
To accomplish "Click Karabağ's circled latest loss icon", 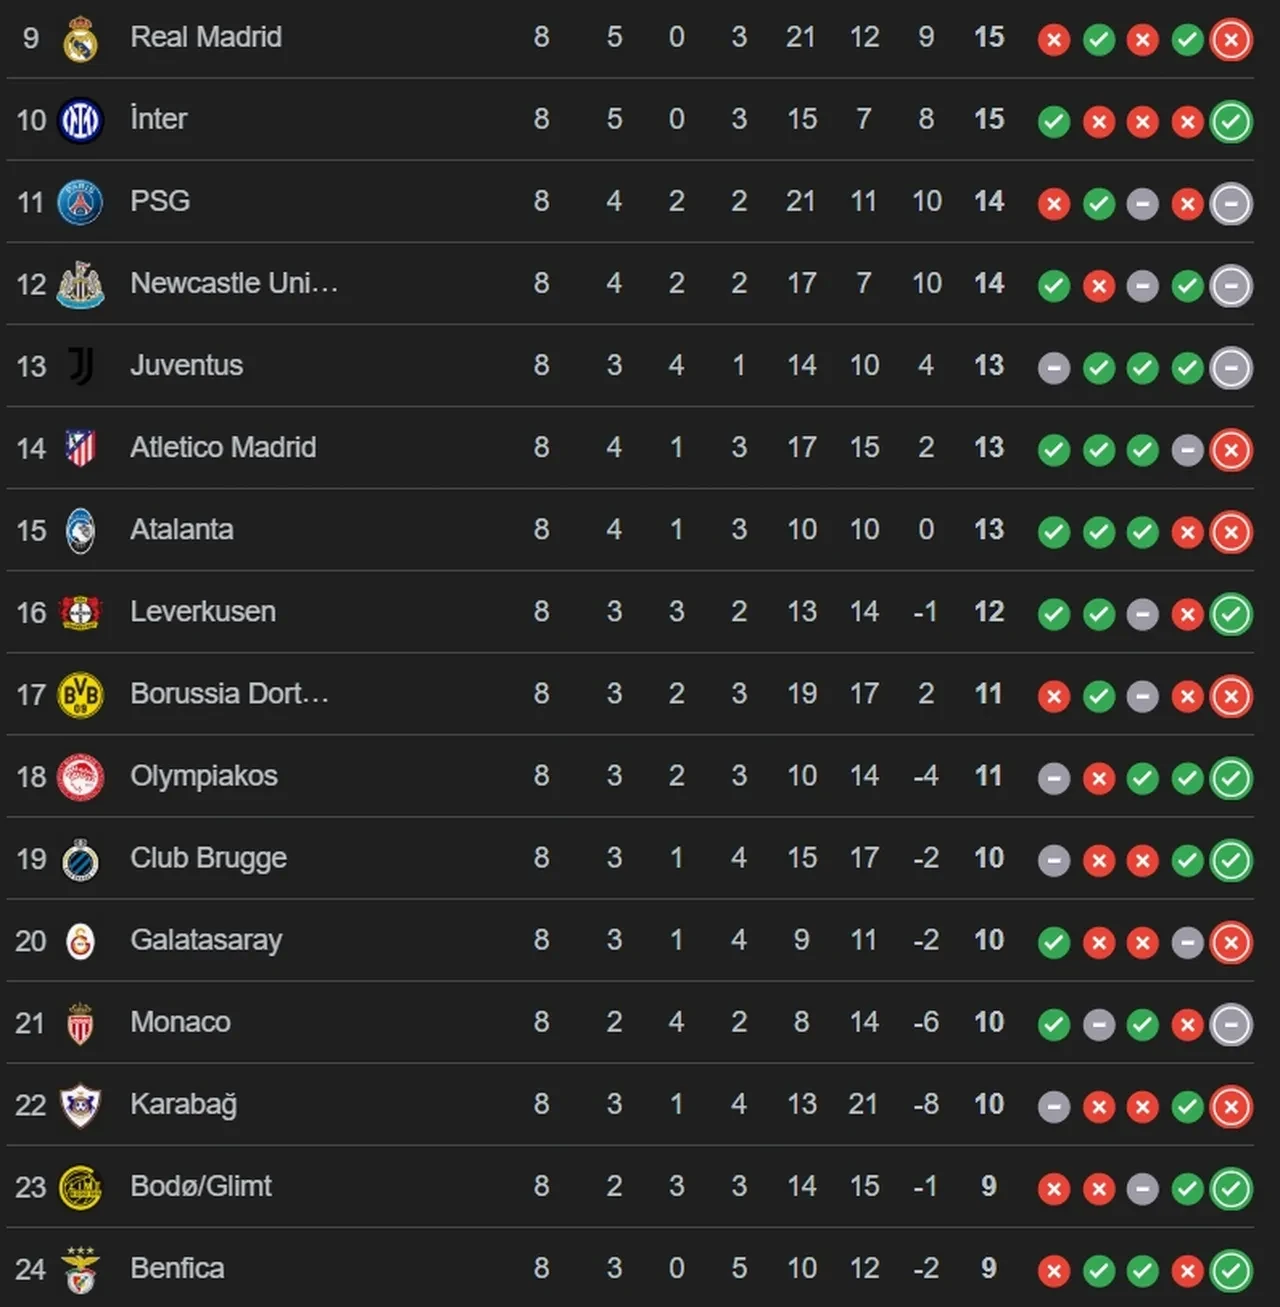I will [1231, 1106].
